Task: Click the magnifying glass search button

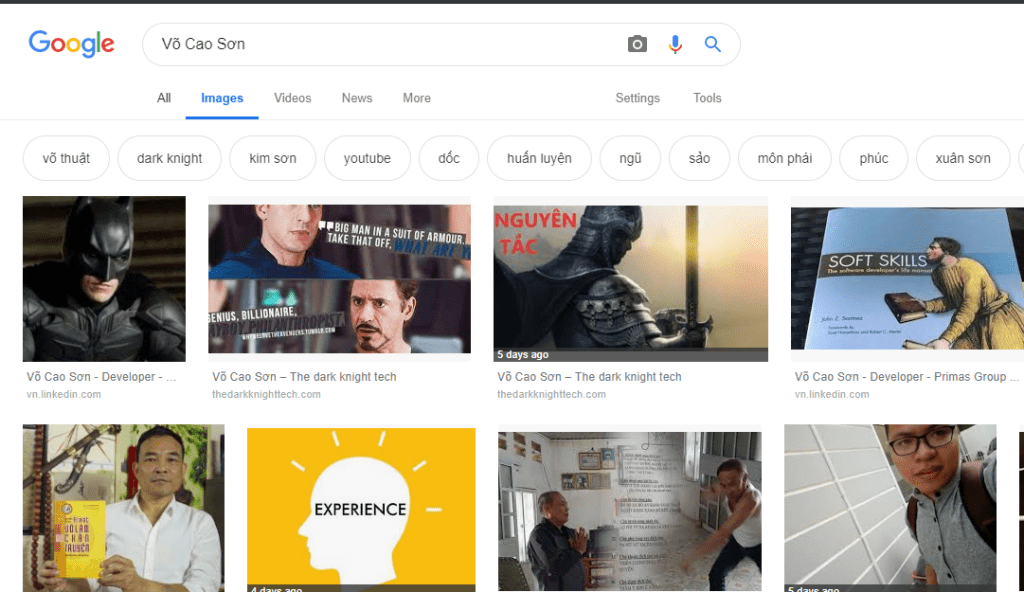Action: (x=712, y=44)
